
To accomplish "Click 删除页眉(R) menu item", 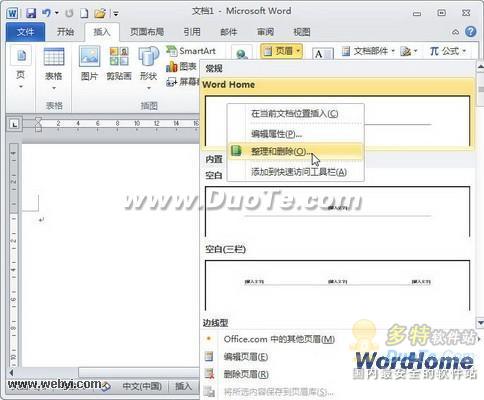I will click(x=246, y=374).
